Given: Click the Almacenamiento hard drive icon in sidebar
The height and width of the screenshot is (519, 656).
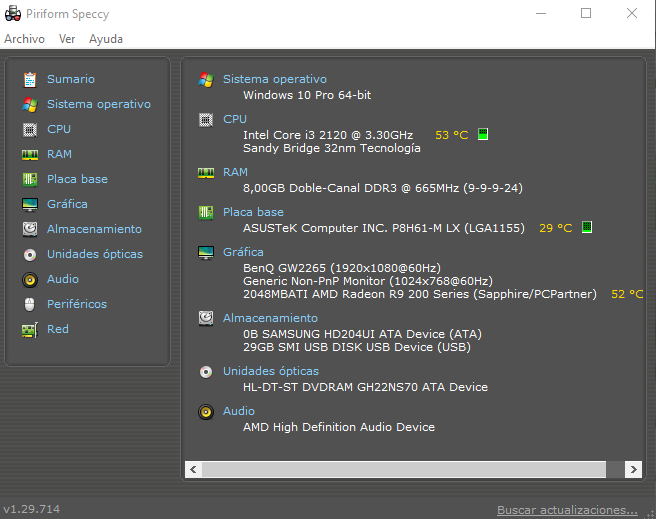Looking at the screenshot, I should [30, 229].
